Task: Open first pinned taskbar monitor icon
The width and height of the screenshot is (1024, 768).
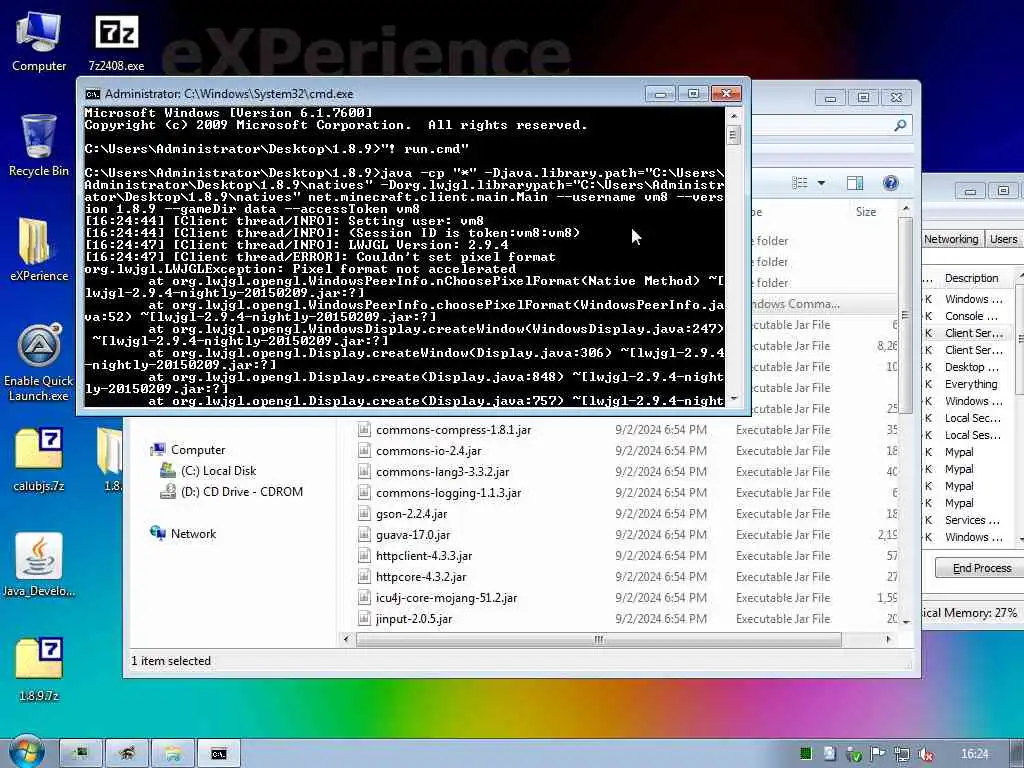Action: pyautogui.click(x=81, y=754)
